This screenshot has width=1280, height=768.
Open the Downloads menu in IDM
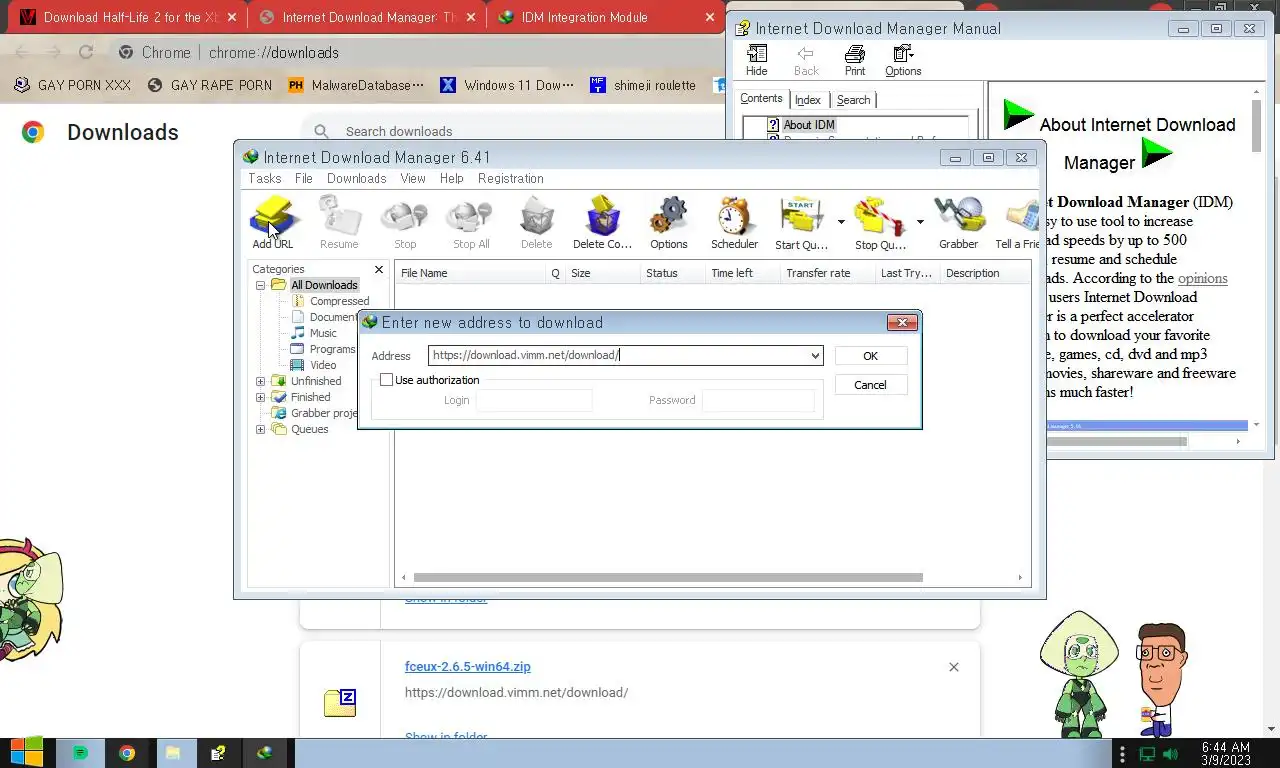point(356,178)
